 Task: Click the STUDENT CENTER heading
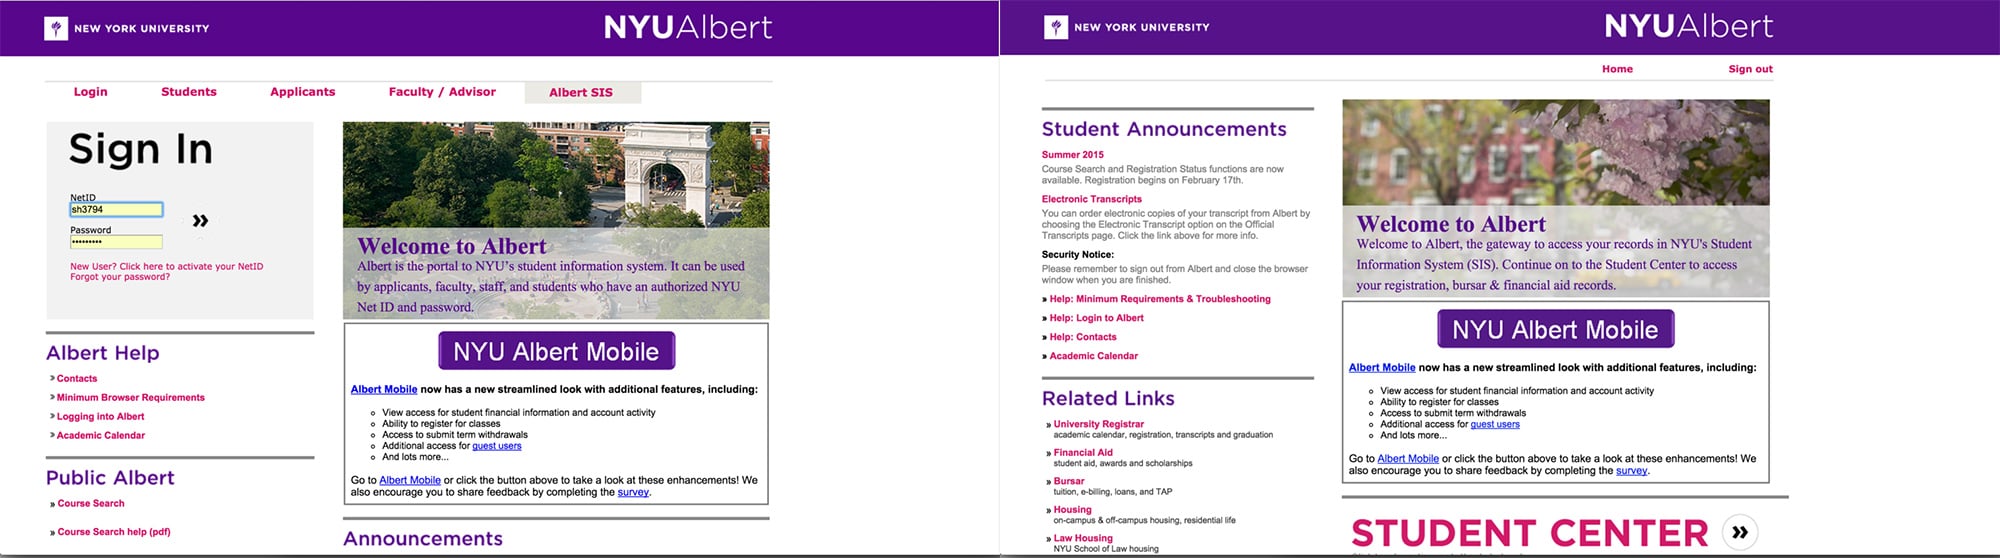1529,533
